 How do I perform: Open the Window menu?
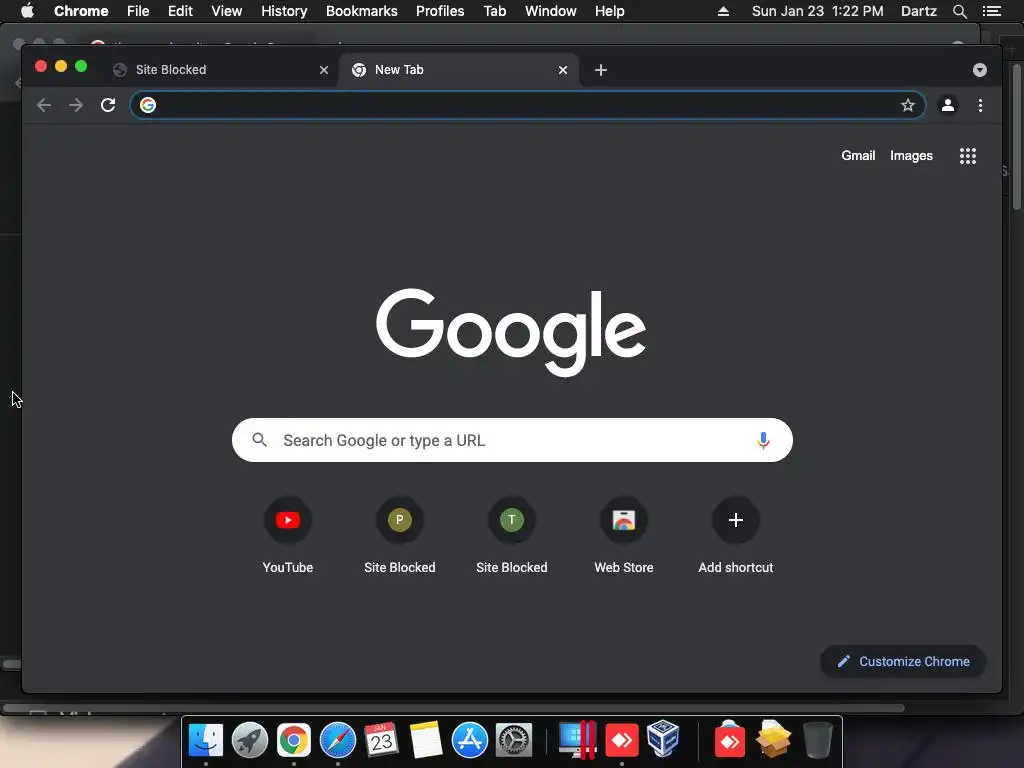coord(551,11)
